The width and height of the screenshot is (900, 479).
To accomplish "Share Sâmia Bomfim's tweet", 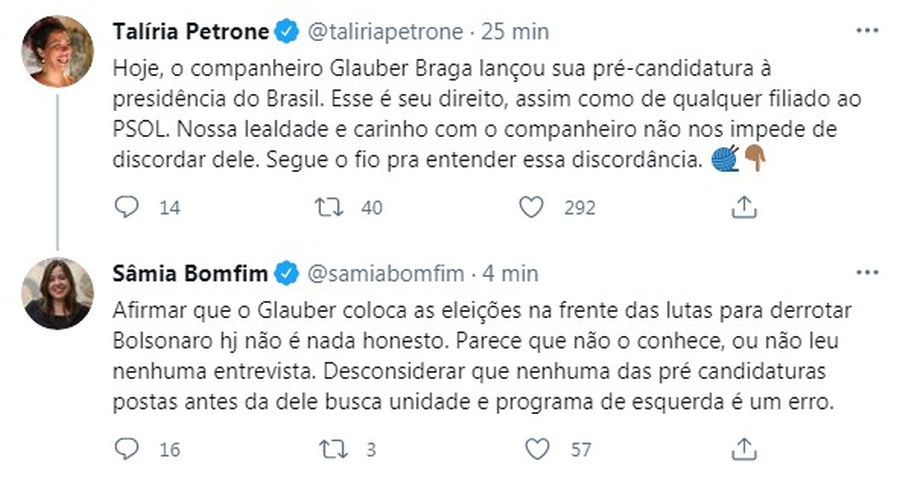I will click(743, 449).
